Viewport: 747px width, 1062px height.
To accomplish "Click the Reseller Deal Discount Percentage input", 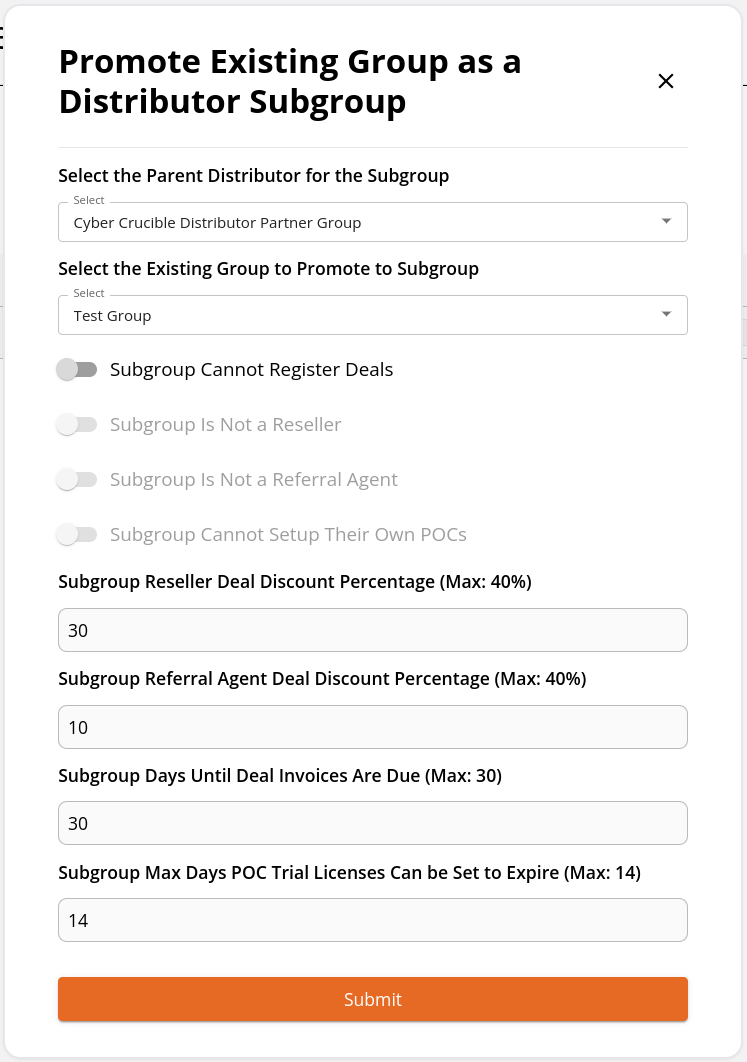I will tap(372, 630).
